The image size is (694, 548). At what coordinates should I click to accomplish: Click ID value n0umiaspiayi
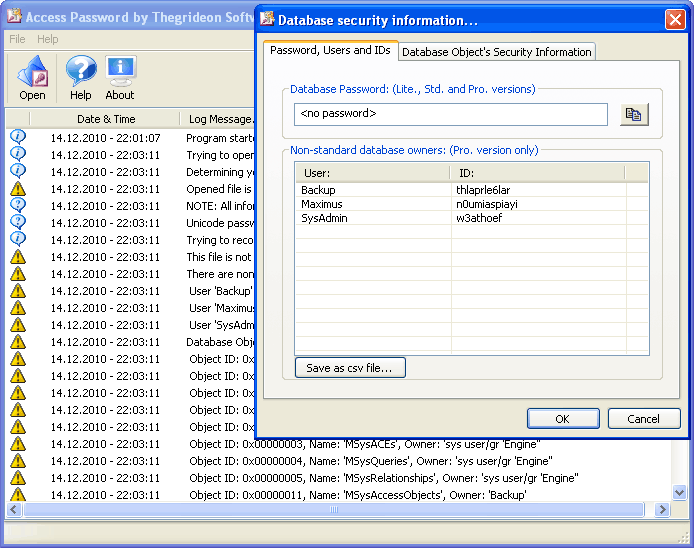486,204
